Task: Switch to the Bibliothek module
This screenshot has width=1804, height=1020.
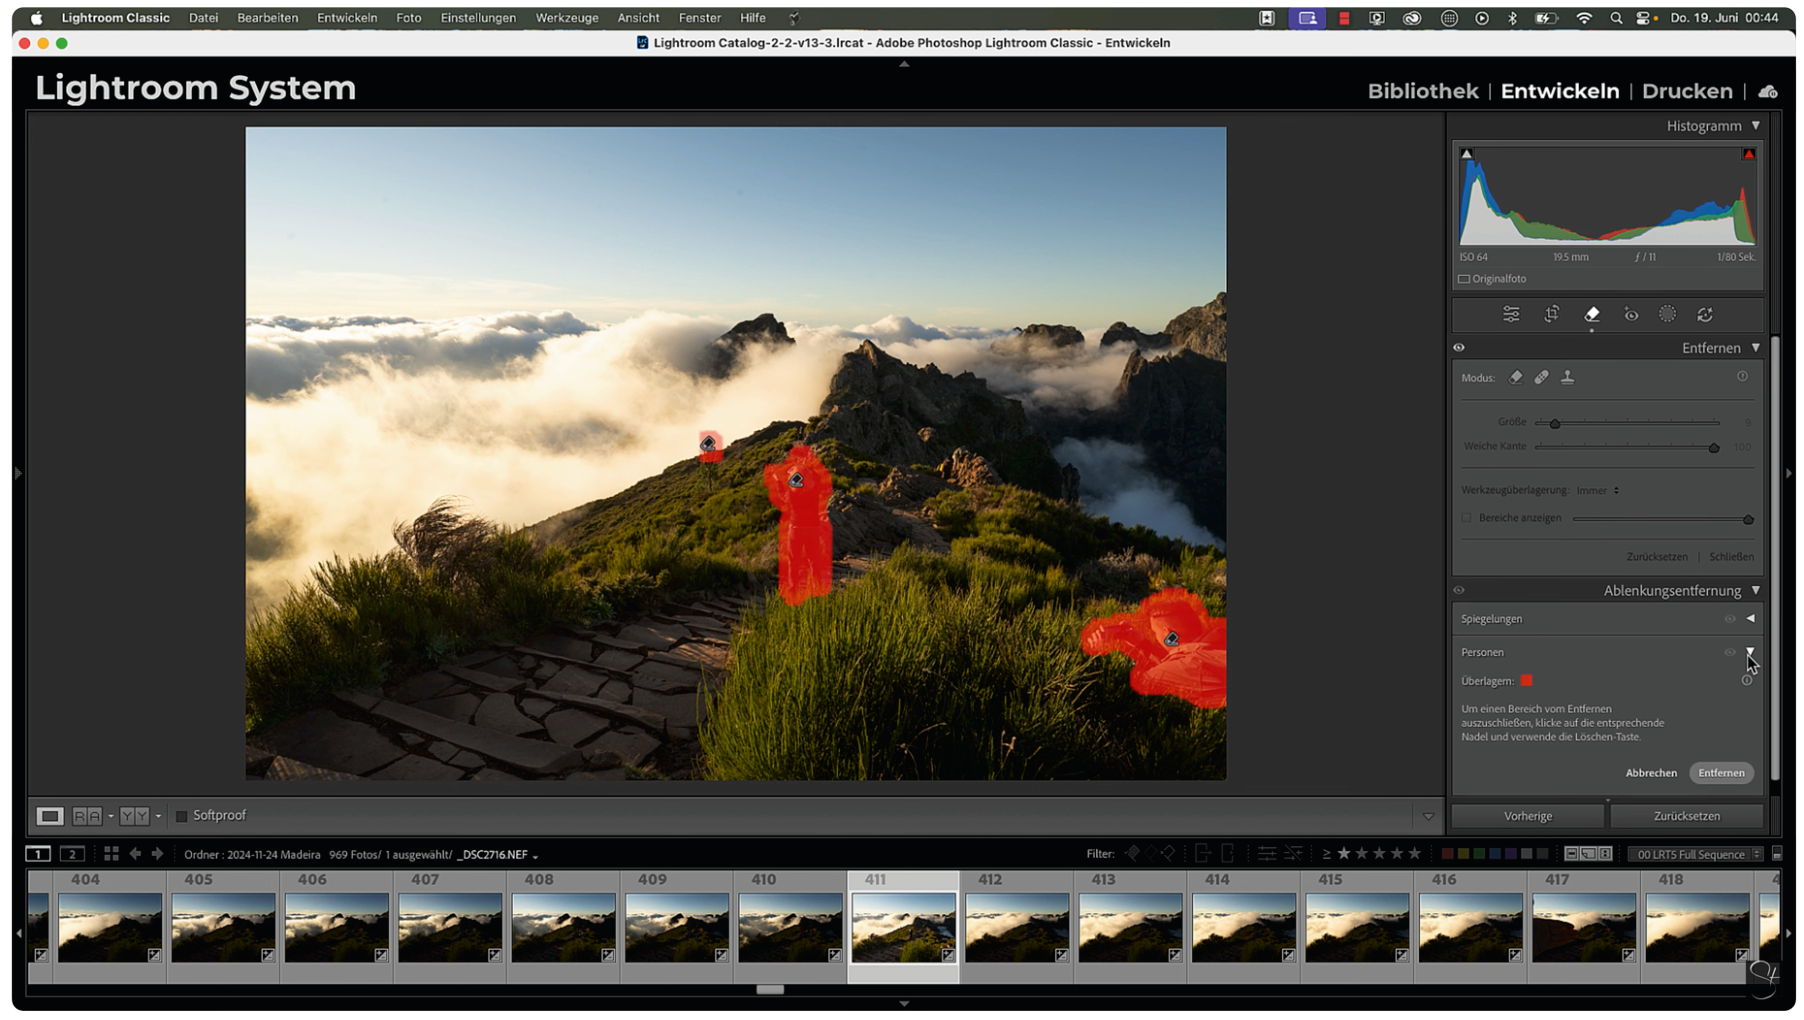Action: 1422,91
